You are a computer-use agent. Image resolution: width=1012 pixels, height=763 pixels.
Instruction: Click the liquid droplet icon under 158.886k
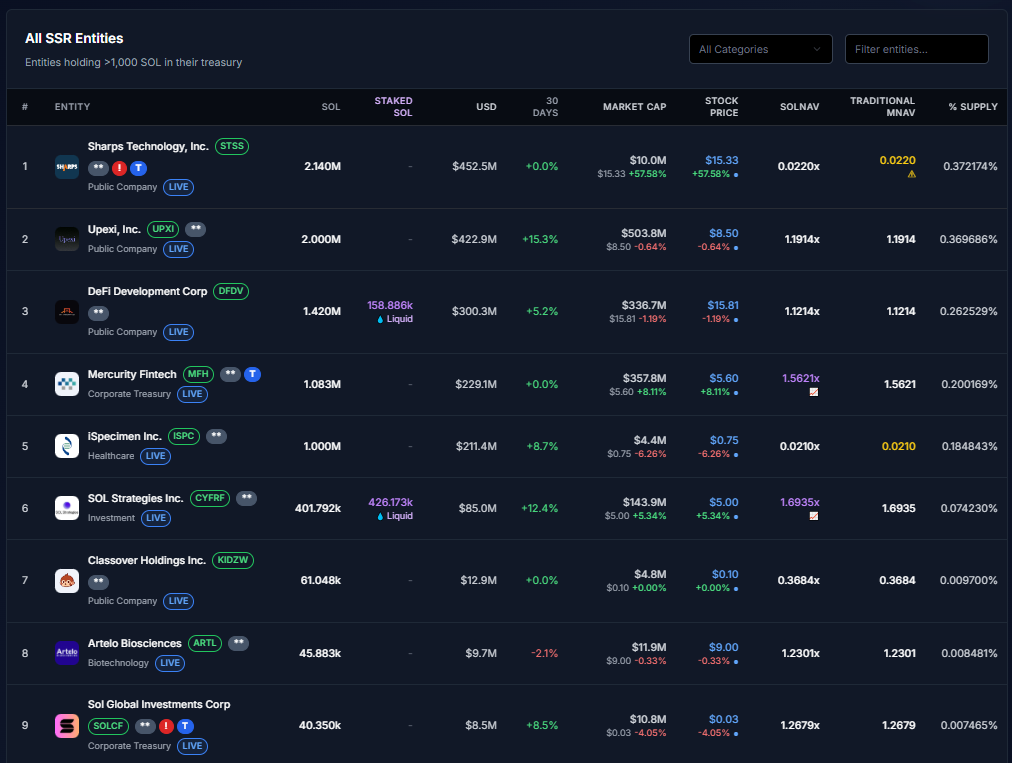pyautogui.click(x=380, y=320)
